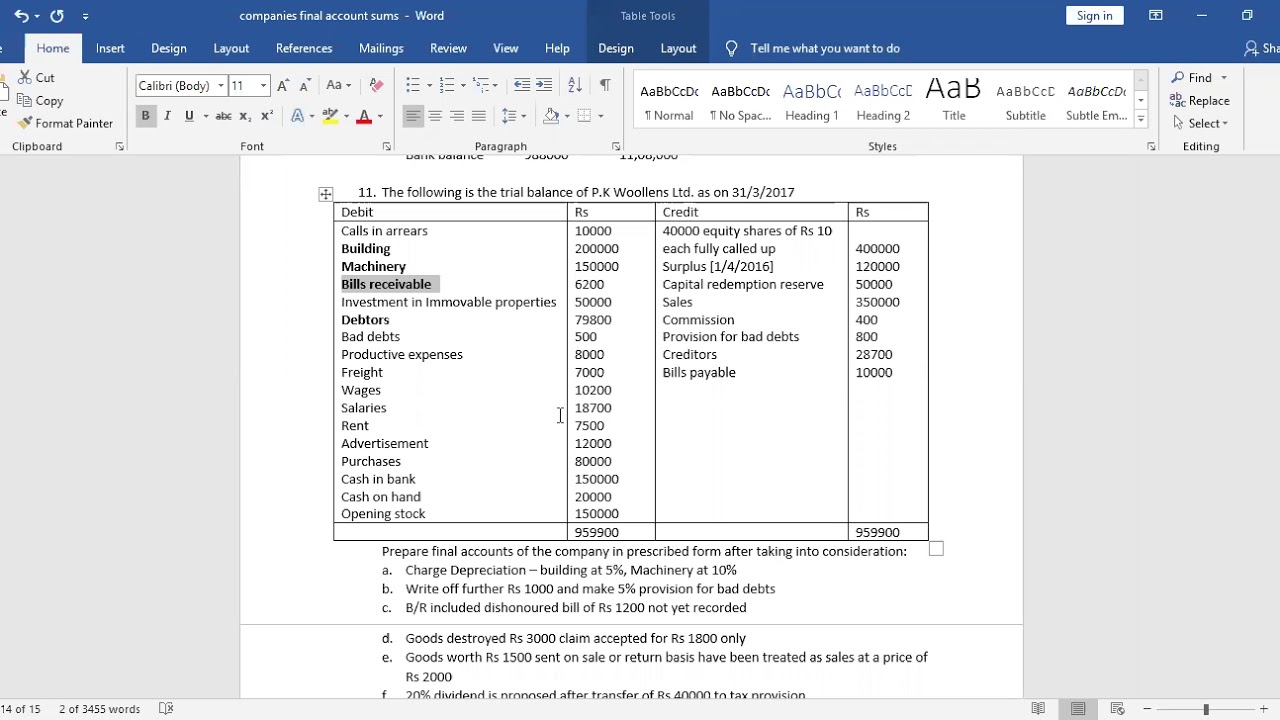Toggle Bold formatting
The width and height of the screenshot is (1280, 720).
point(145,116)
